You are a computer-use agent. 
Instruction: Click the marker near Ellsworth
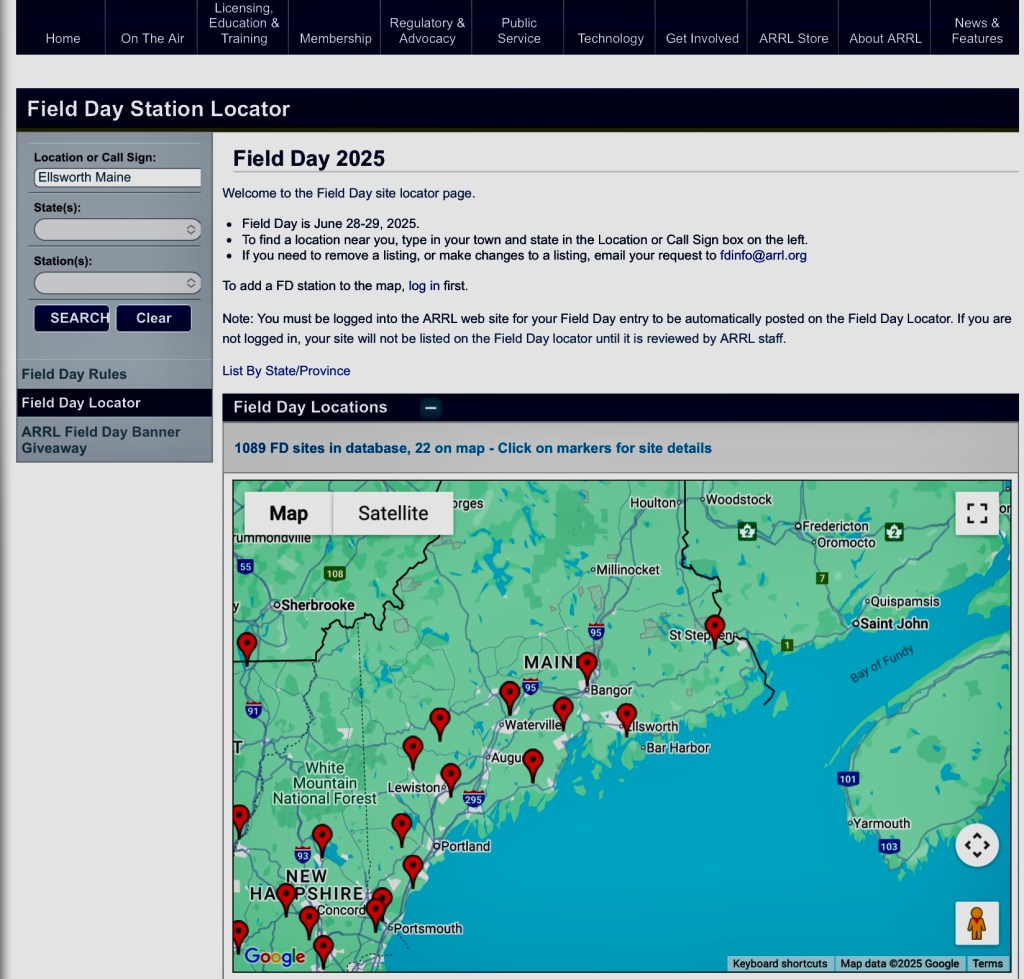(626, 717)
